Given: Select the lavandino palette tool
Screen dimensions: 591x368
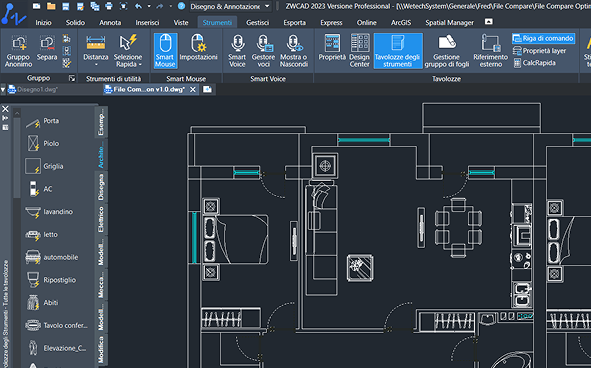Looking at the screenshot, I should (49, 212).
